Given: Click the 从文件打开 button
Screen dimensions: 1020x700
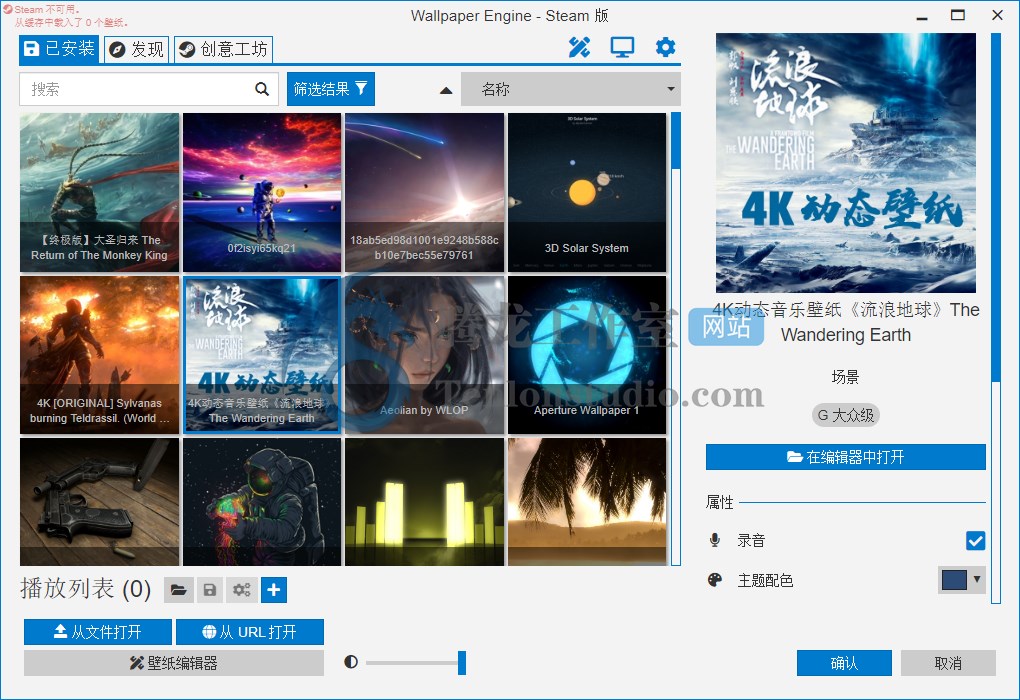Looking at the screenshot, I should coord(98,632).
